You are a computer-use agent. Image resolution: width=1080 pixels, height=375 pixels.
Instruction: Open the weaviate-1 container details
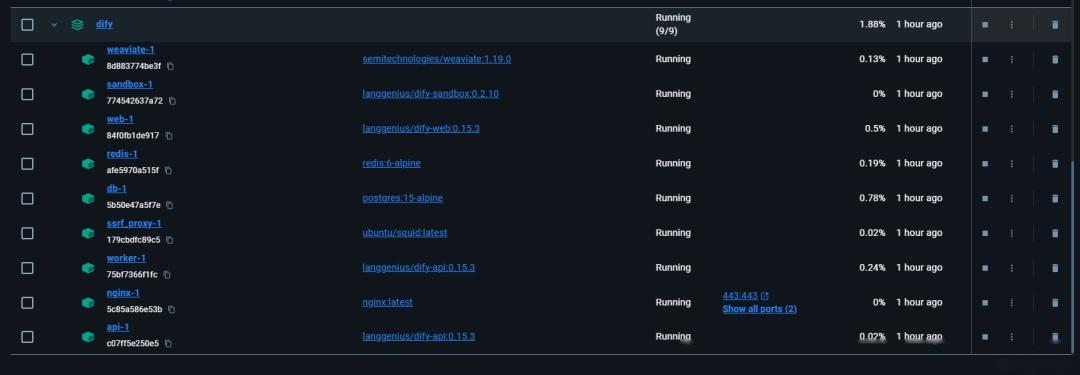130,50
